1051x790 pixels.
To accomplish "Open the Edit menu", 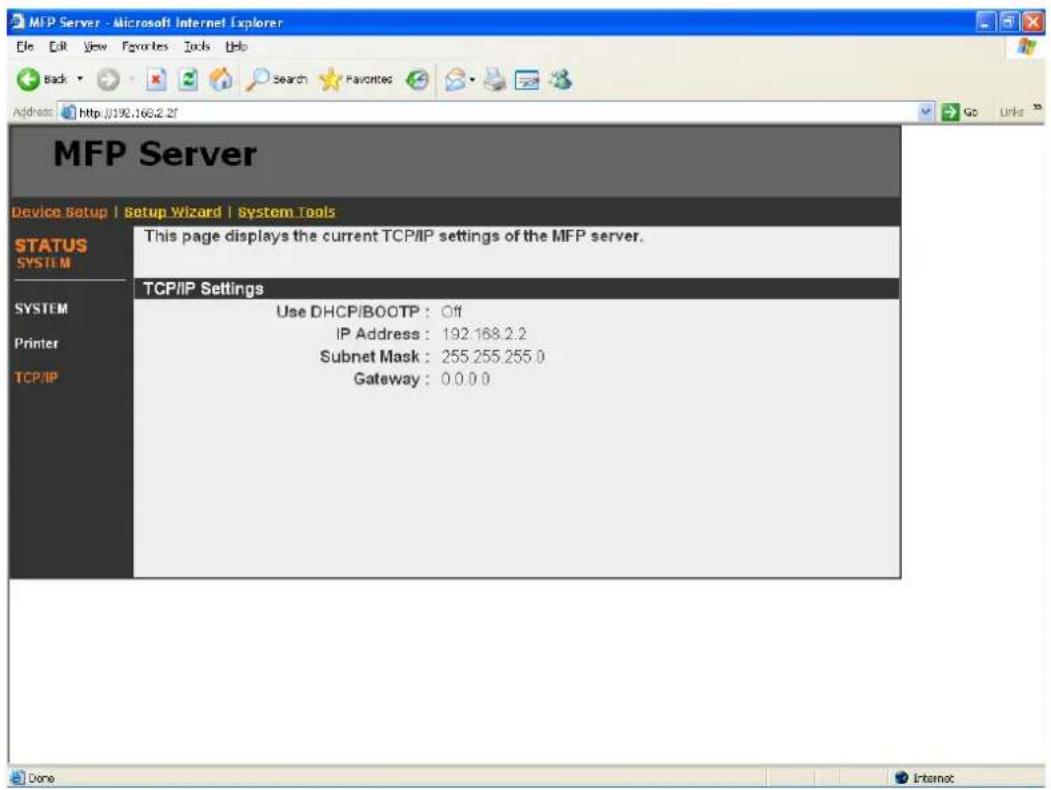I will [58, 46].
